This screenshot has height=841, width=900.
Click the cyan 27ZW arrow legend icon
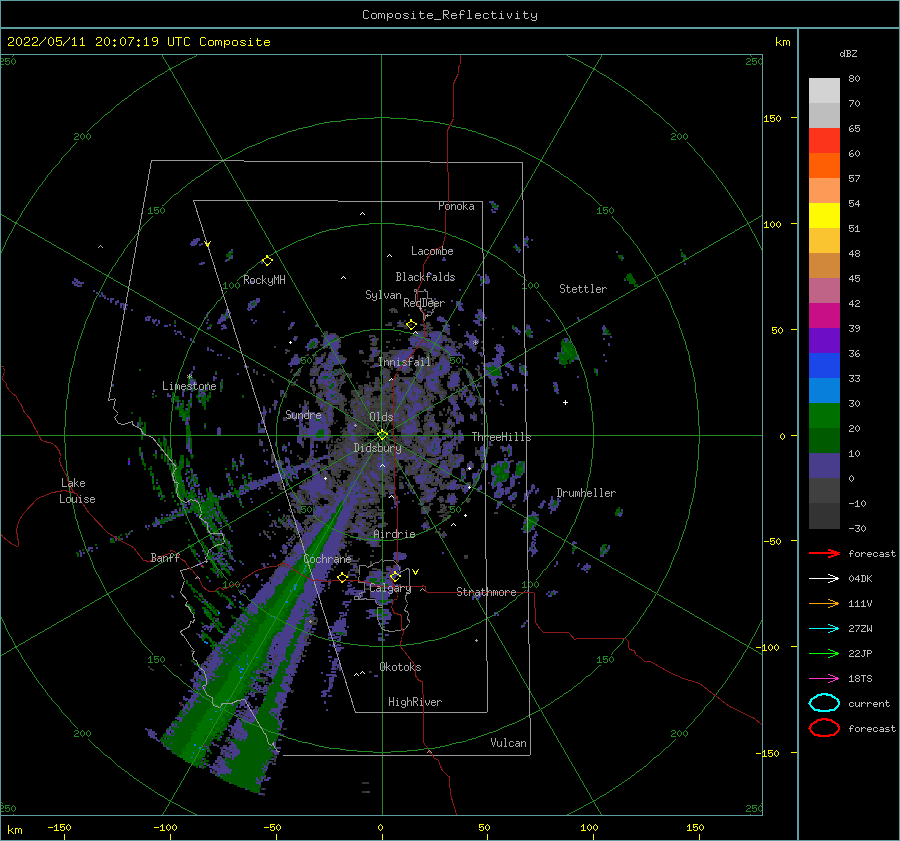pyautogui.click(x=824, y=629)
